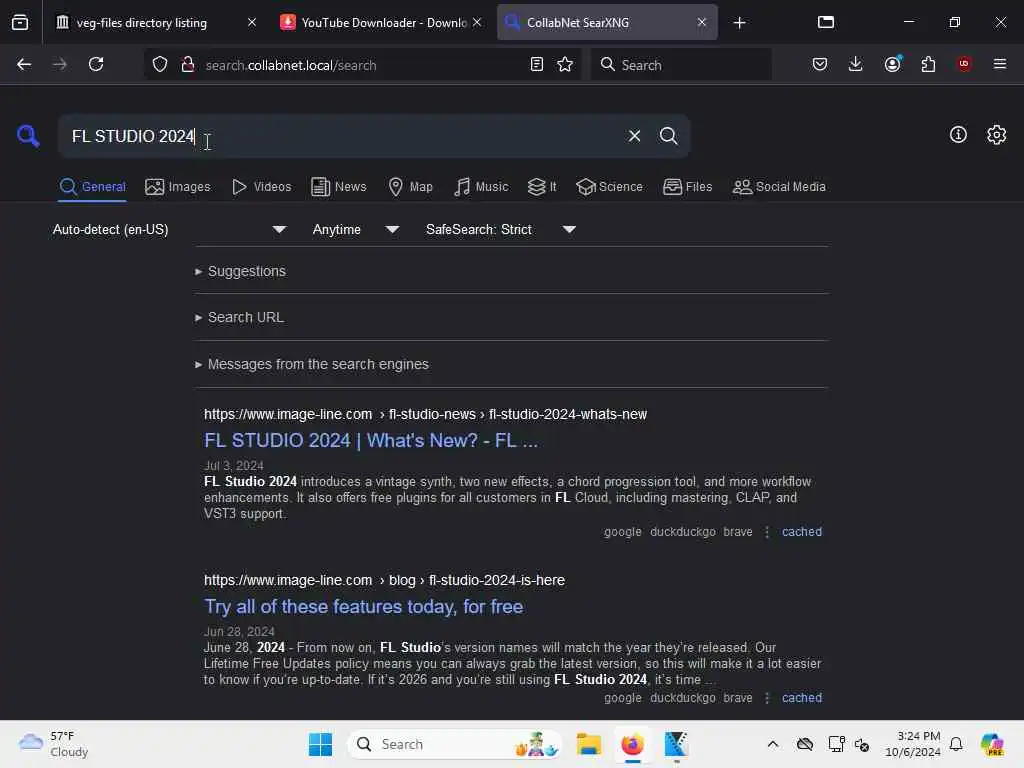The width and height of the screenshot is (1024, 768).
Task: Open the notification bell in taskbar
Action: (956, 744)
